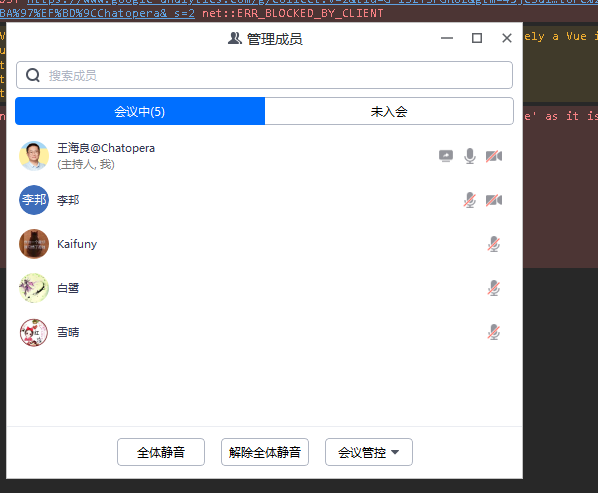Click 李邦's blue avatar
This screenshot has height=493, width=598.
pyautogui.click(x=34, y=200)
